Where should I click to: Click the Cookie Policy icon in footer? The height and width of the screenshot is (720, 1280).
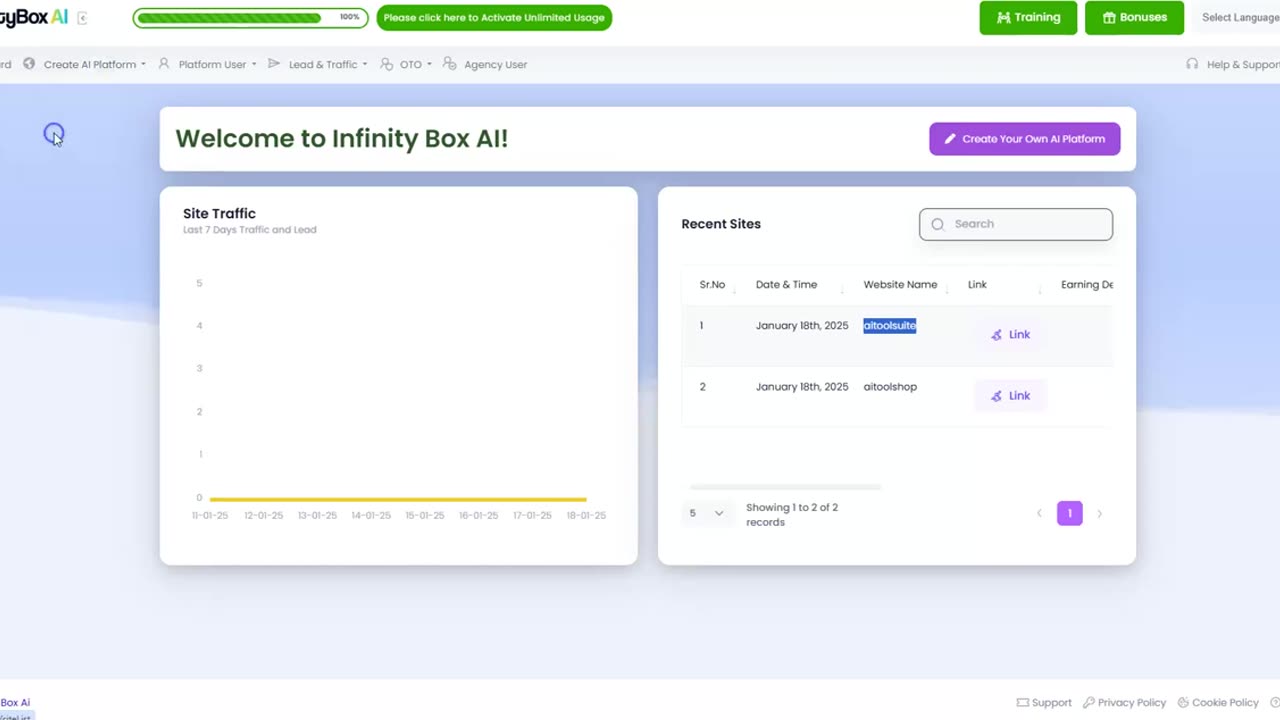(x=1183, y=703)
